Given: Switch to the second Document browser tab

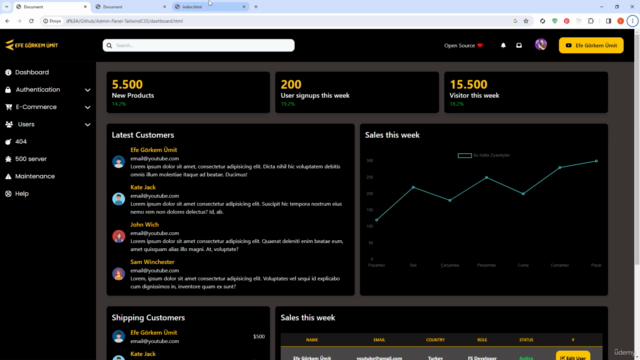Looking at the screenshot, I should 130,7.
